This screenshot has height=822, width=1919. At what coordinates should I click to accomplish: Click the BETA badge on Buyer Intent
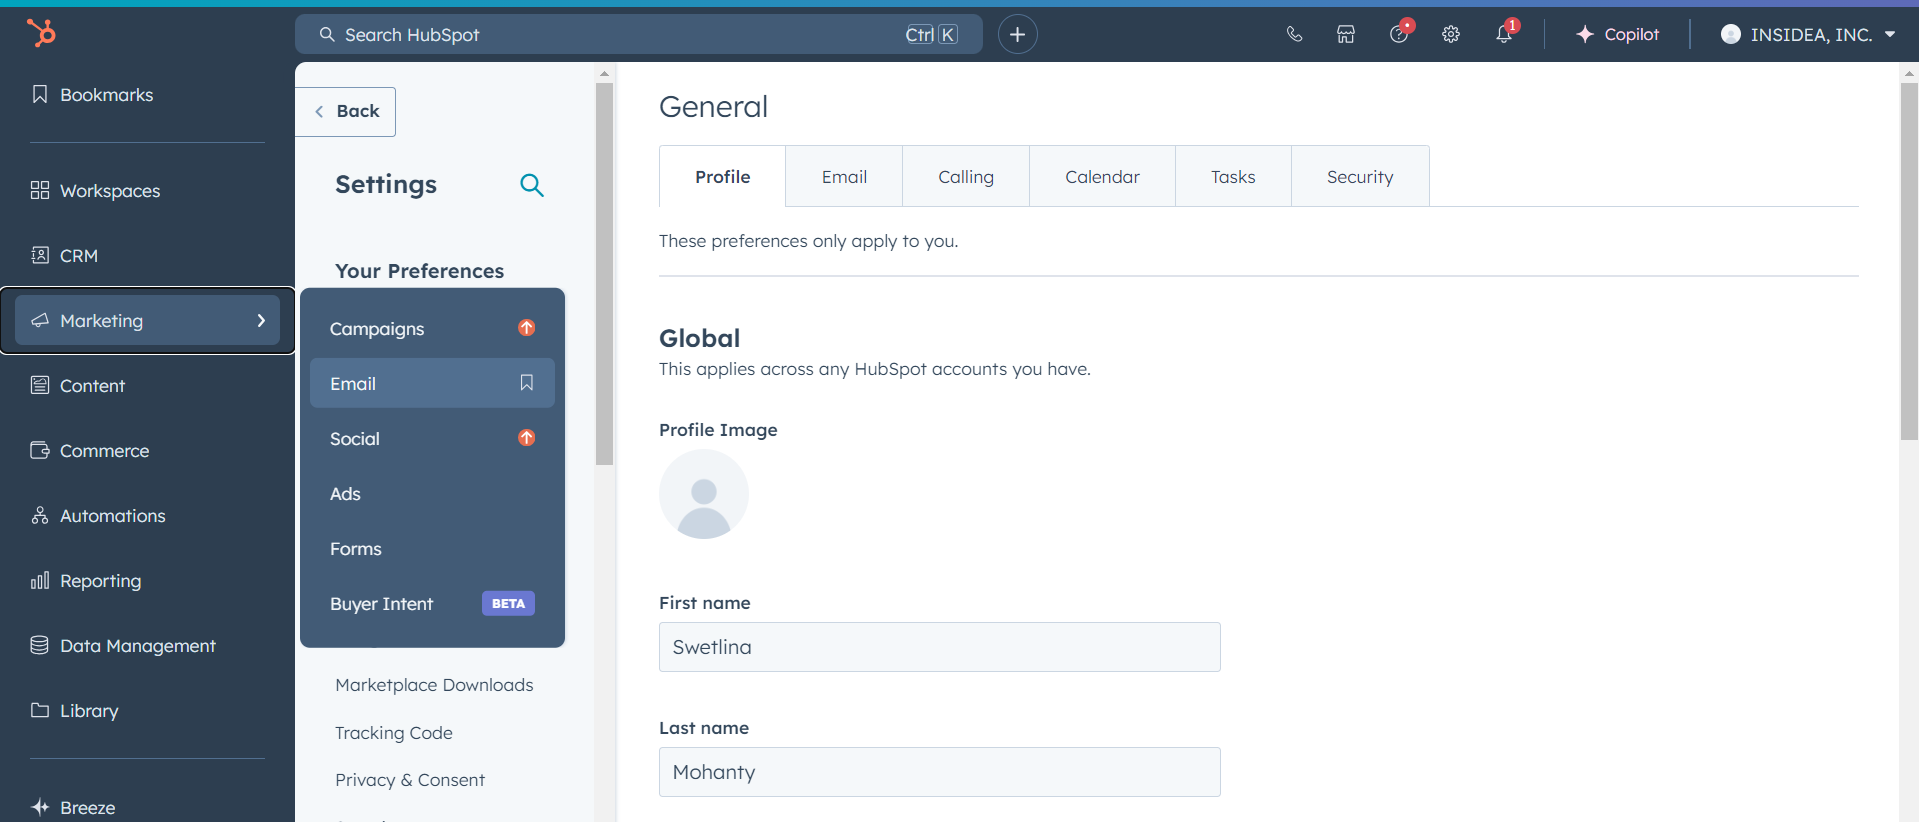click(x=508, y=603)
